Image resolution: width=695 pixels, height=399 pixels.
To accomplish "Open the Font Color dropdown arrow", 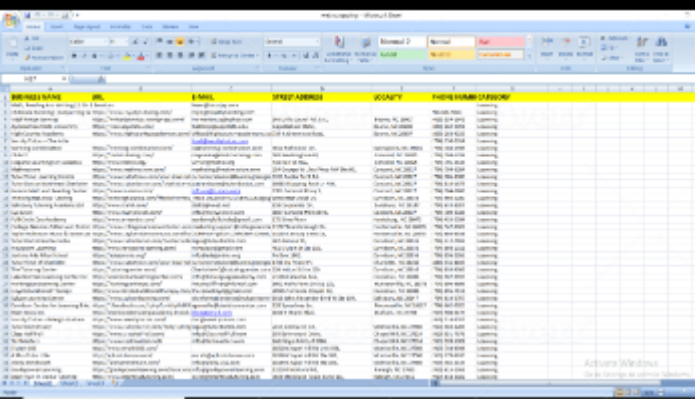I will pyautogui.click(x=148, y=56).
